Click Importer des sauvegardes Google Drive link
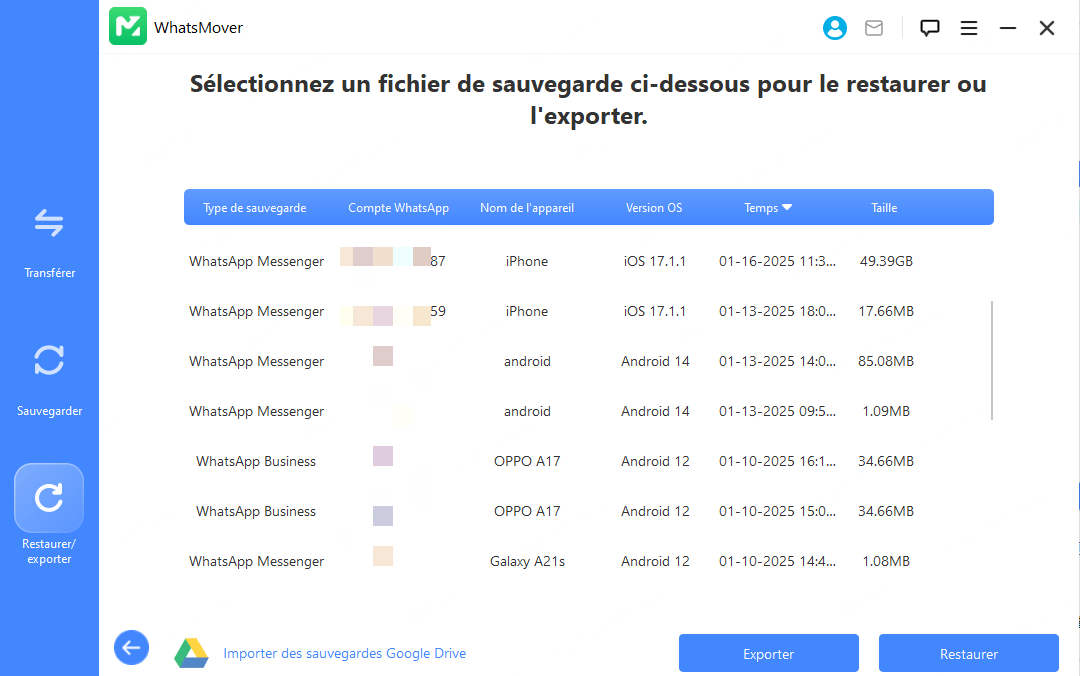1080x676 pixels. pyautogui.click(x=344, y=653)
